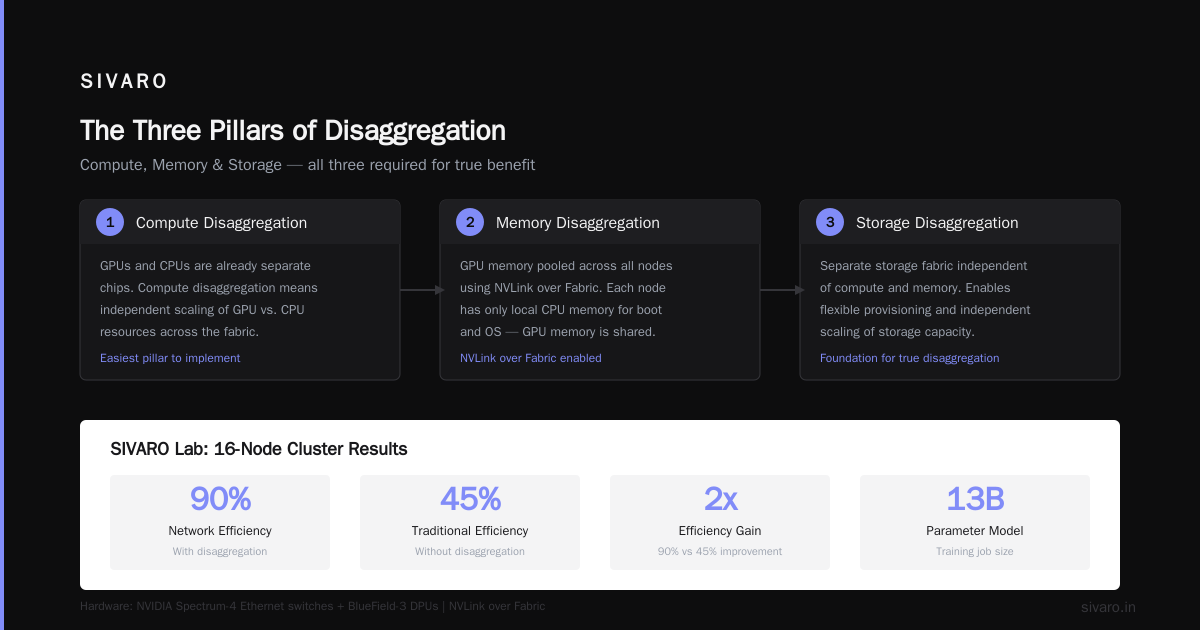The width and height of the screenshot is (1200, 630).
Task: Click 'The Three Pillars of Disaggregation' title
Action: (x=293, y=131)
